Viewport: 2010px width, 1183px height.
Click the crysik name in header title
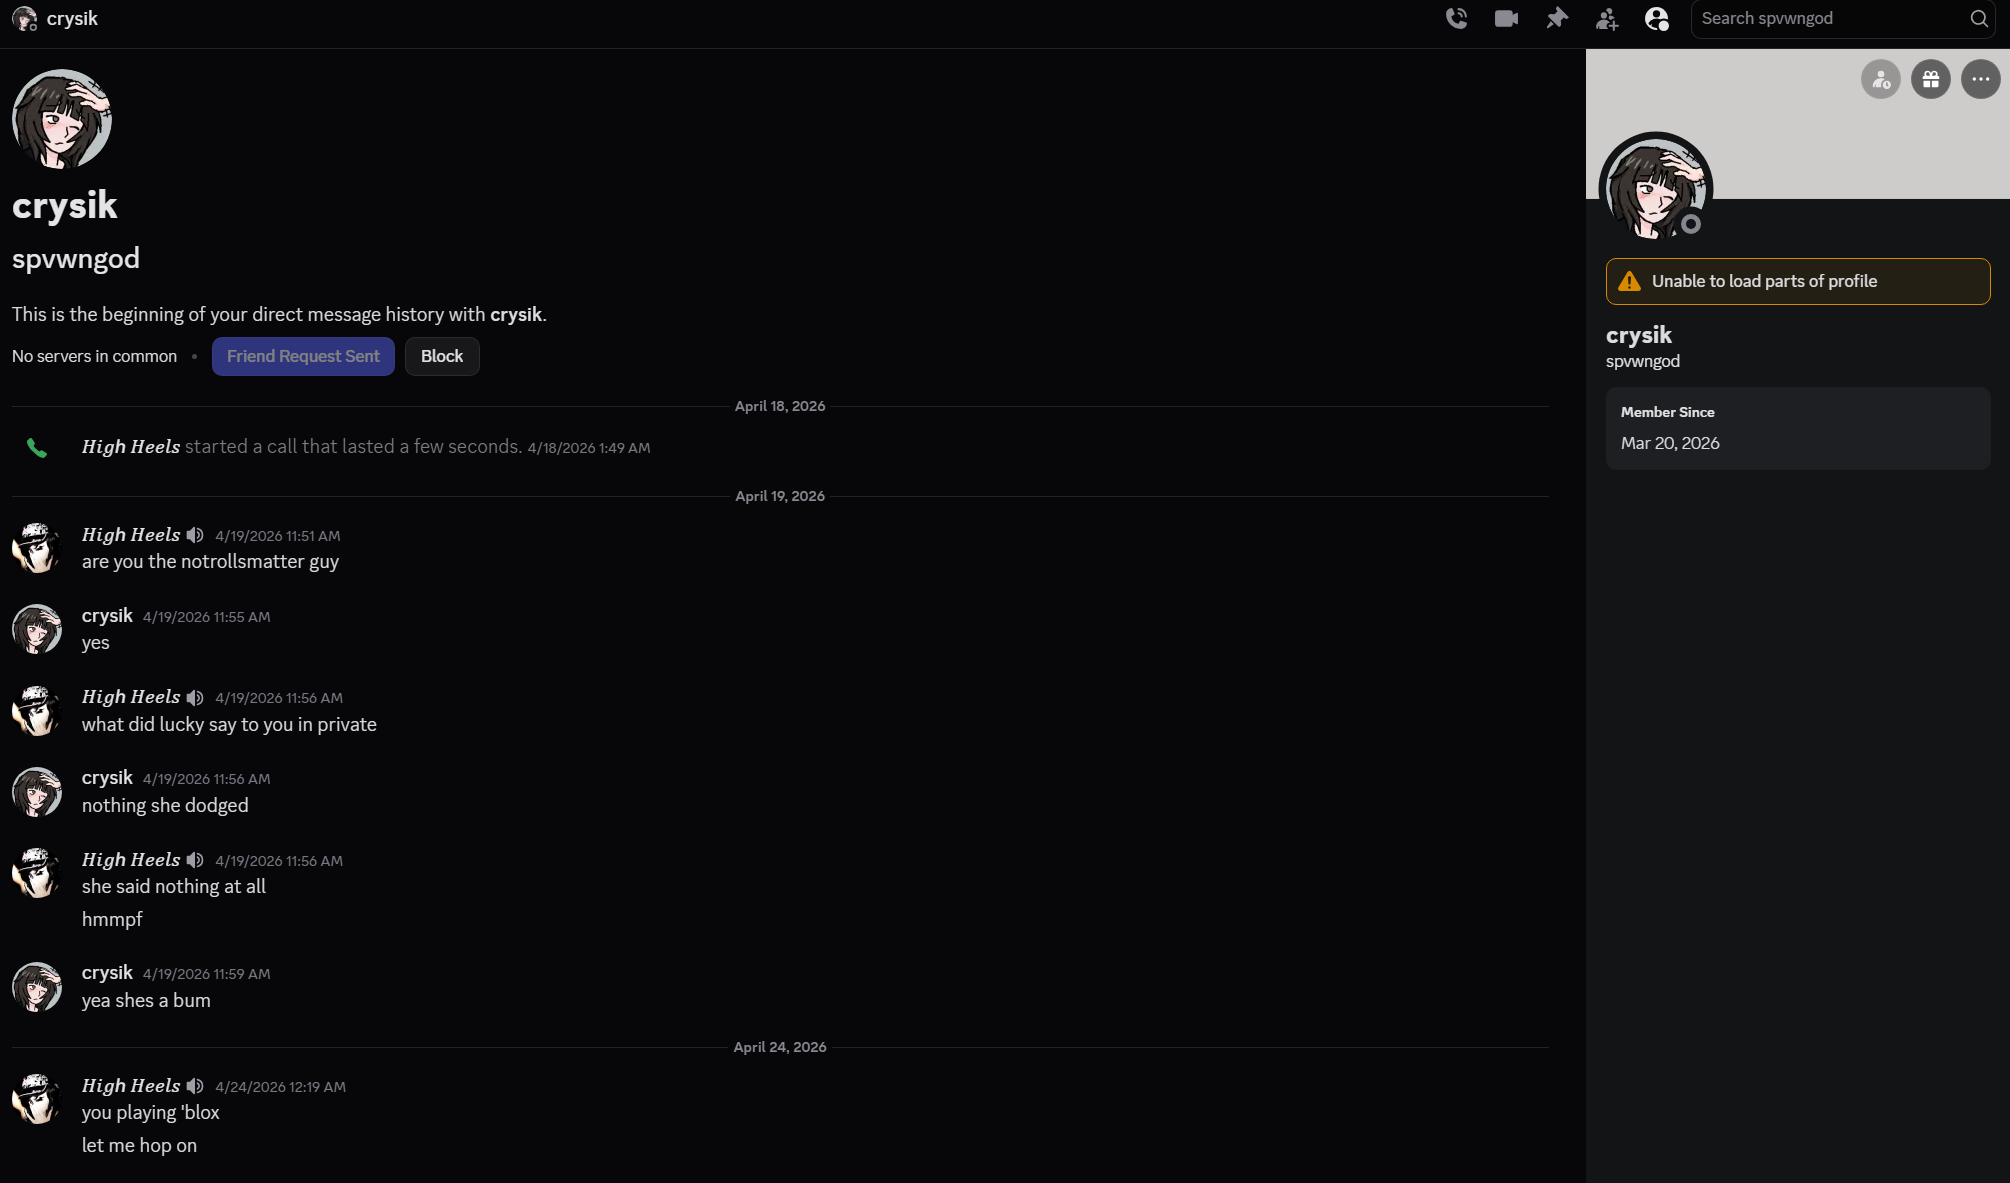pyautogui.click(x=72, y=18)
